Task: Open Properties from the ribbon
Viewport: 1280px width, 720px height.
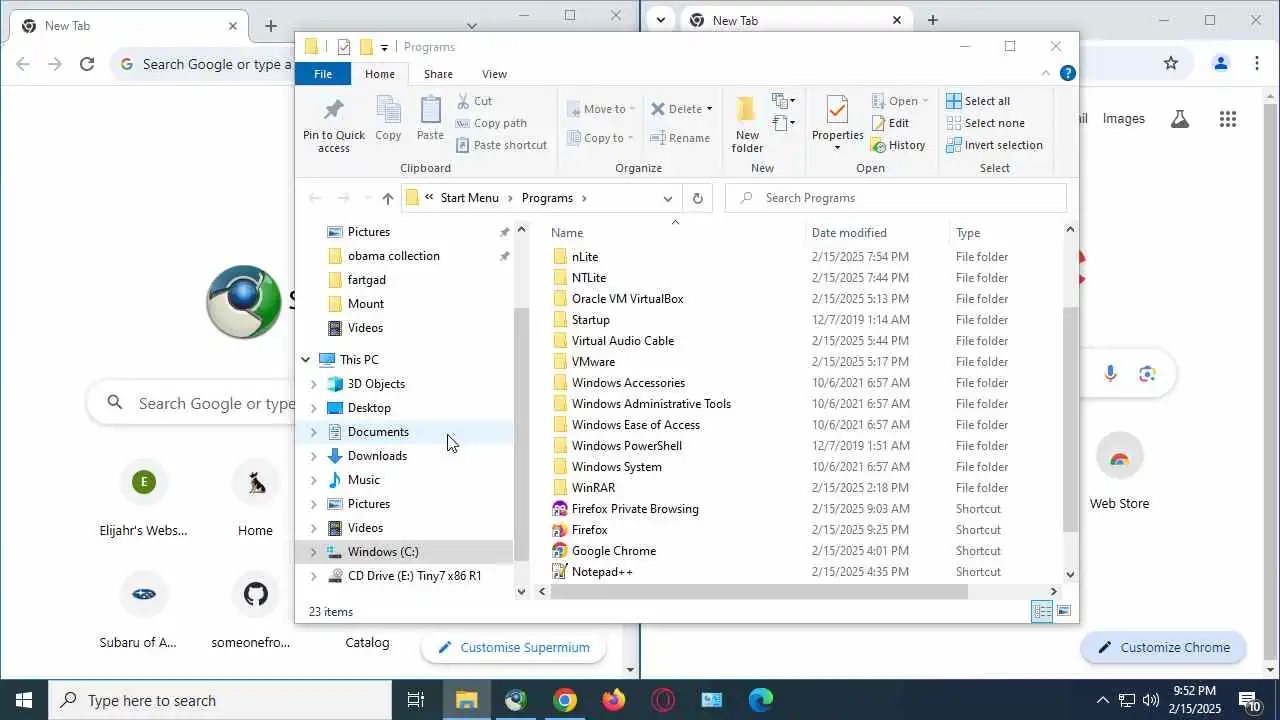Action: [x=837, y=124]
